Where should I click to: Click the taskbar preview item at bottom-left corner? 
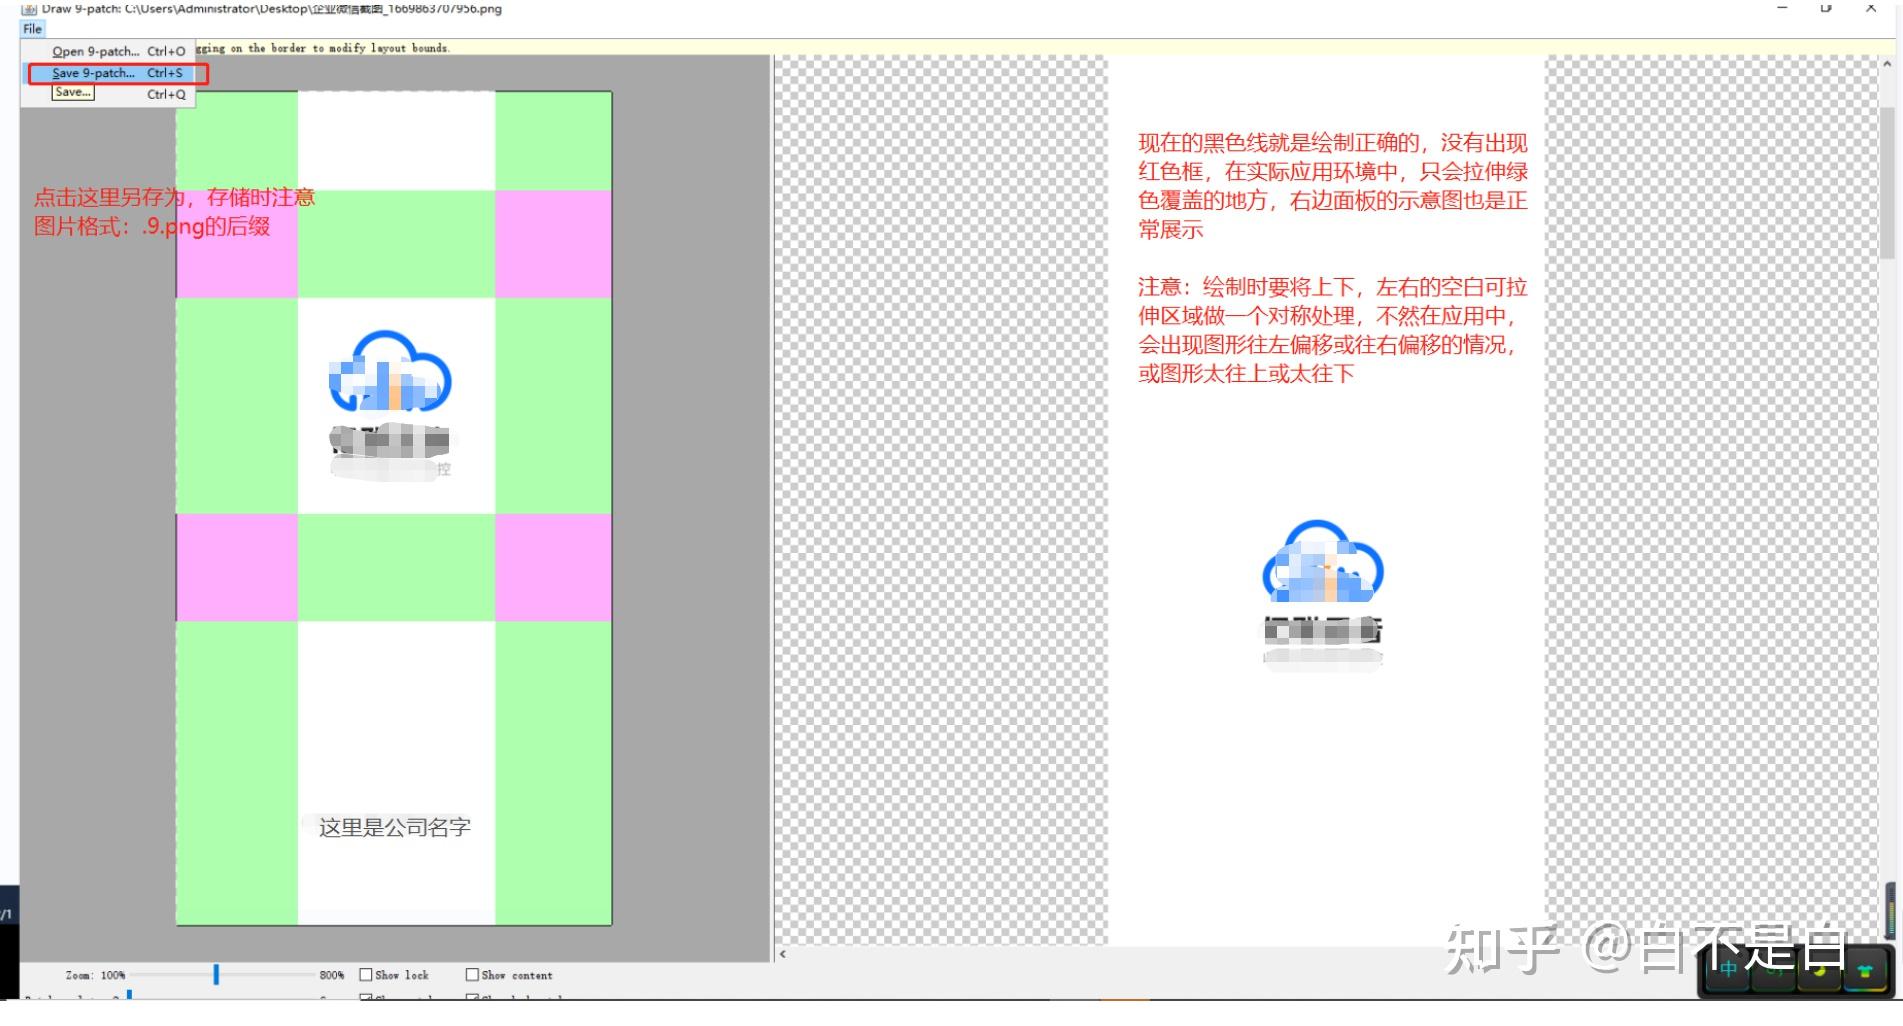coord(6,913)
